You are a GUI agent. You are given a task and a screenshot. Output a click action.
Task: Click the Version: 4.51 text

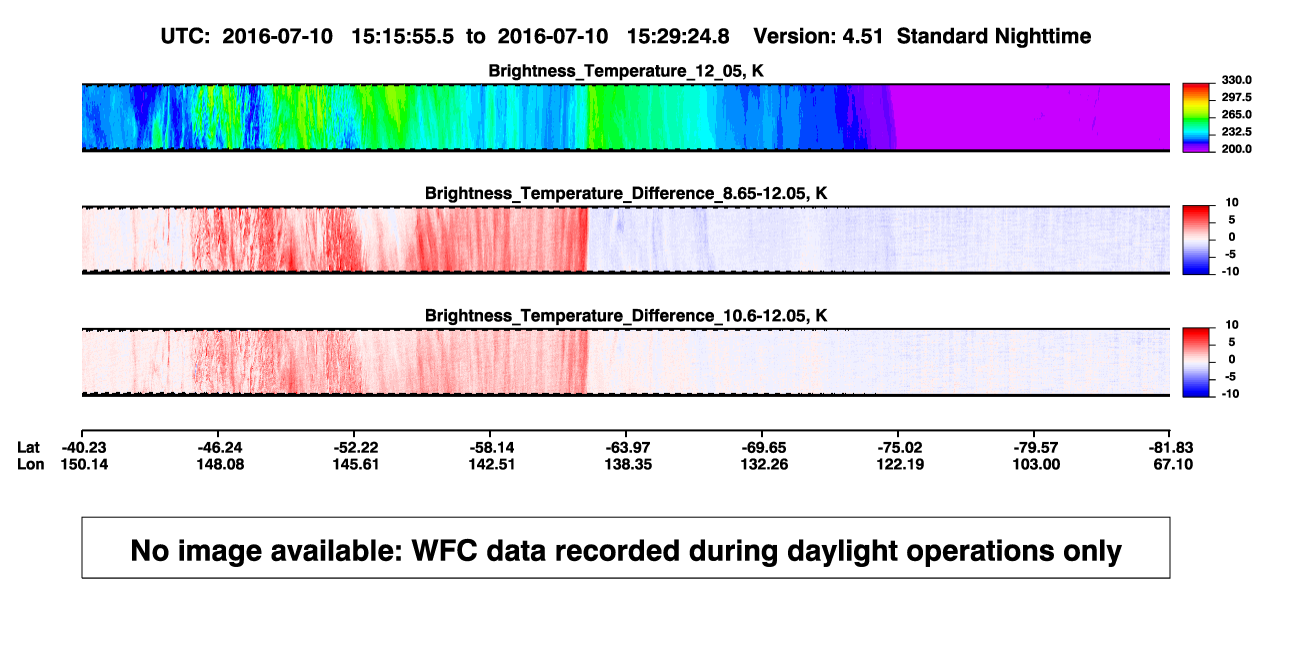coord(820,37)
